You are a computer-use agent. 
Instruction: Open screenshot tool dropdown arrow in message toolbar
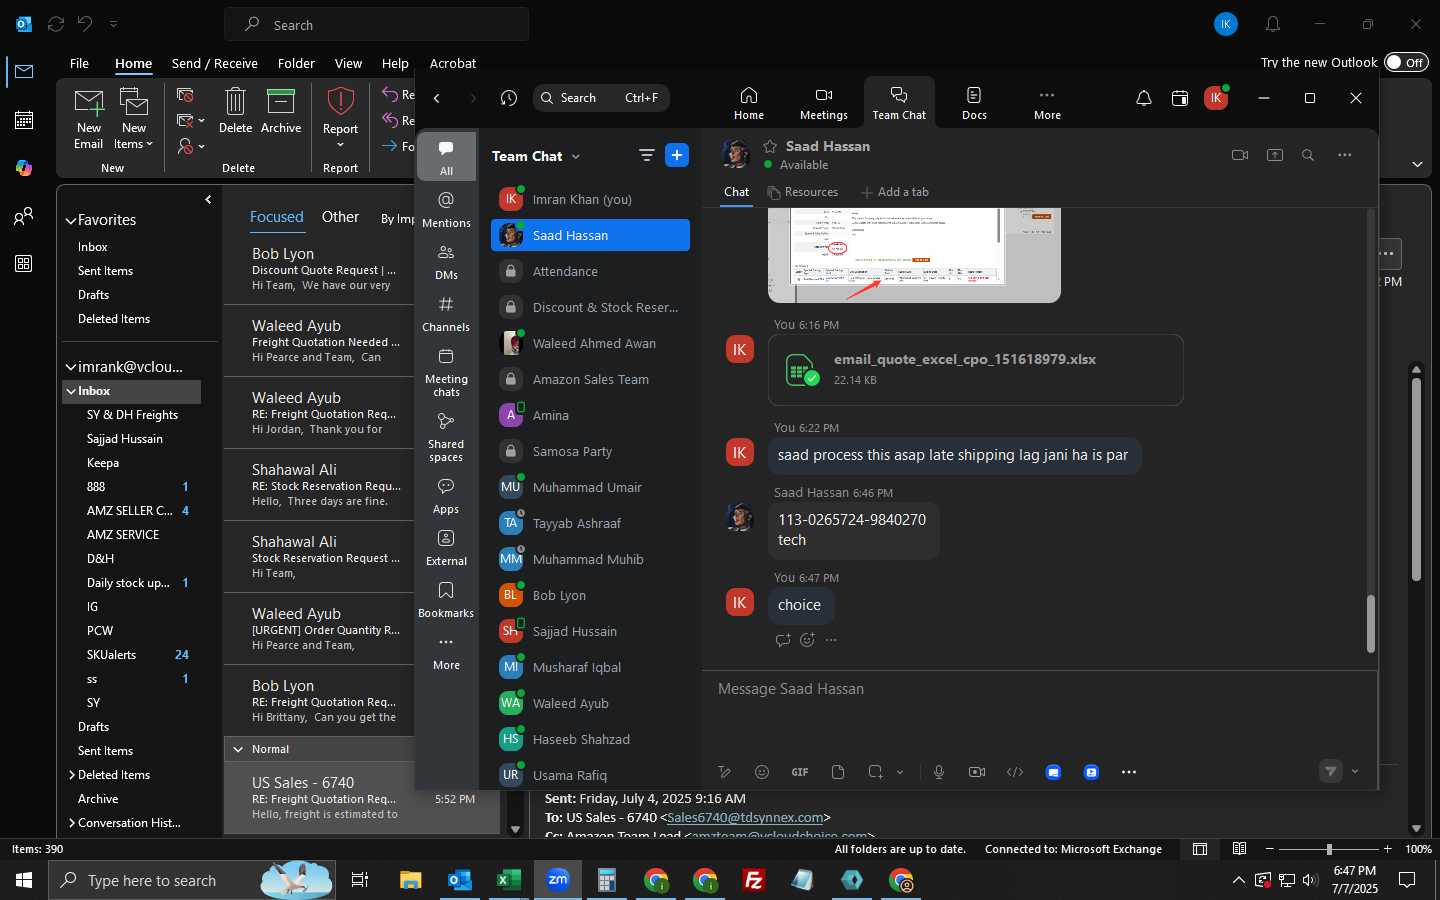900,772
